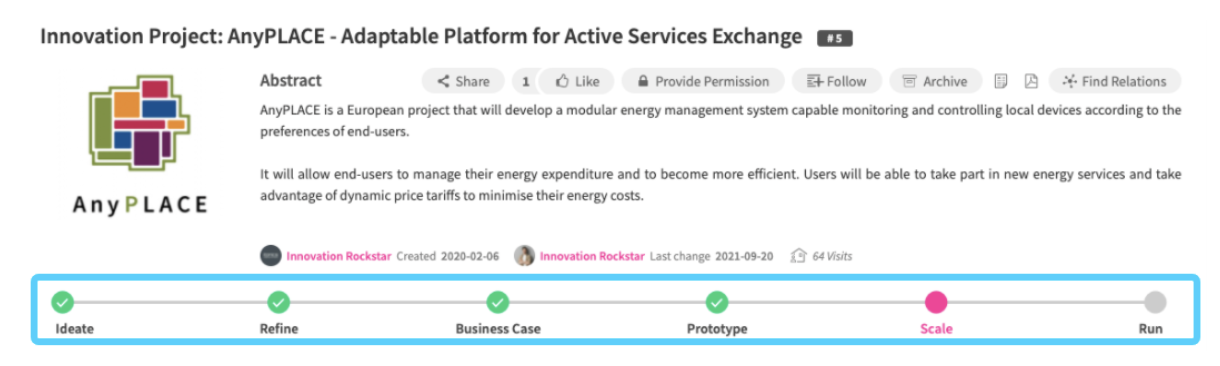Image resolution: width=1220 pixels, height=366 pixels.
Task: Click Provide Permission button
Action: (703, 81)
